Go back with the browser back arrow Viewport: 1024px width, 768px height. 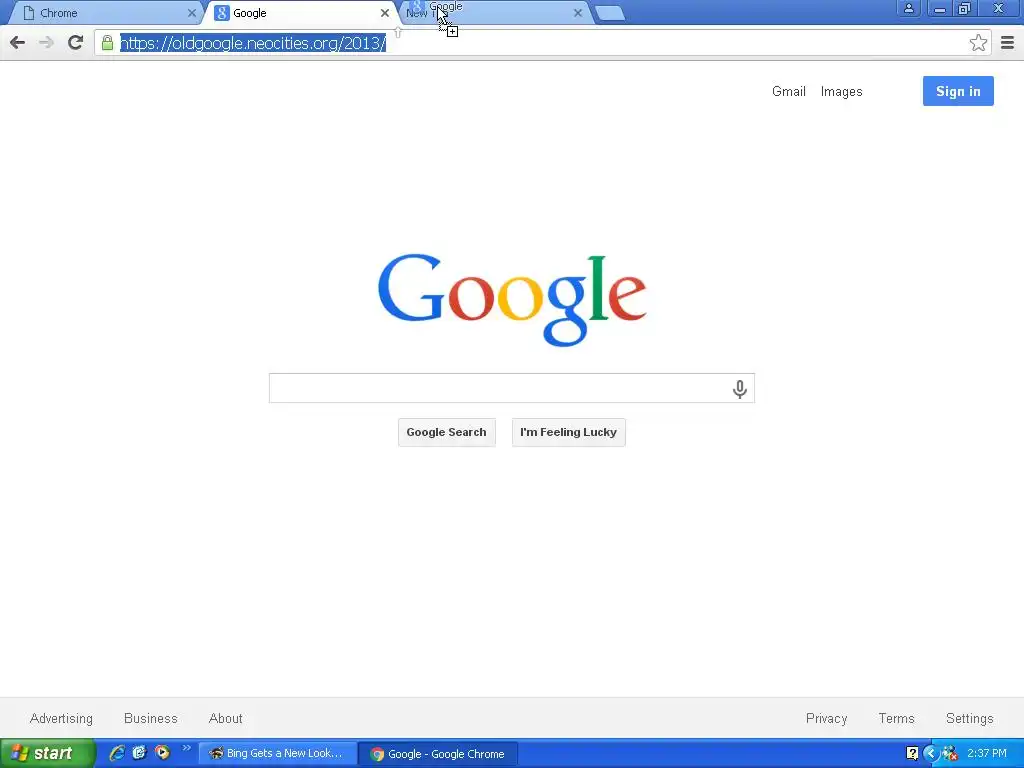pyautogui.click(x=18, y=43)
